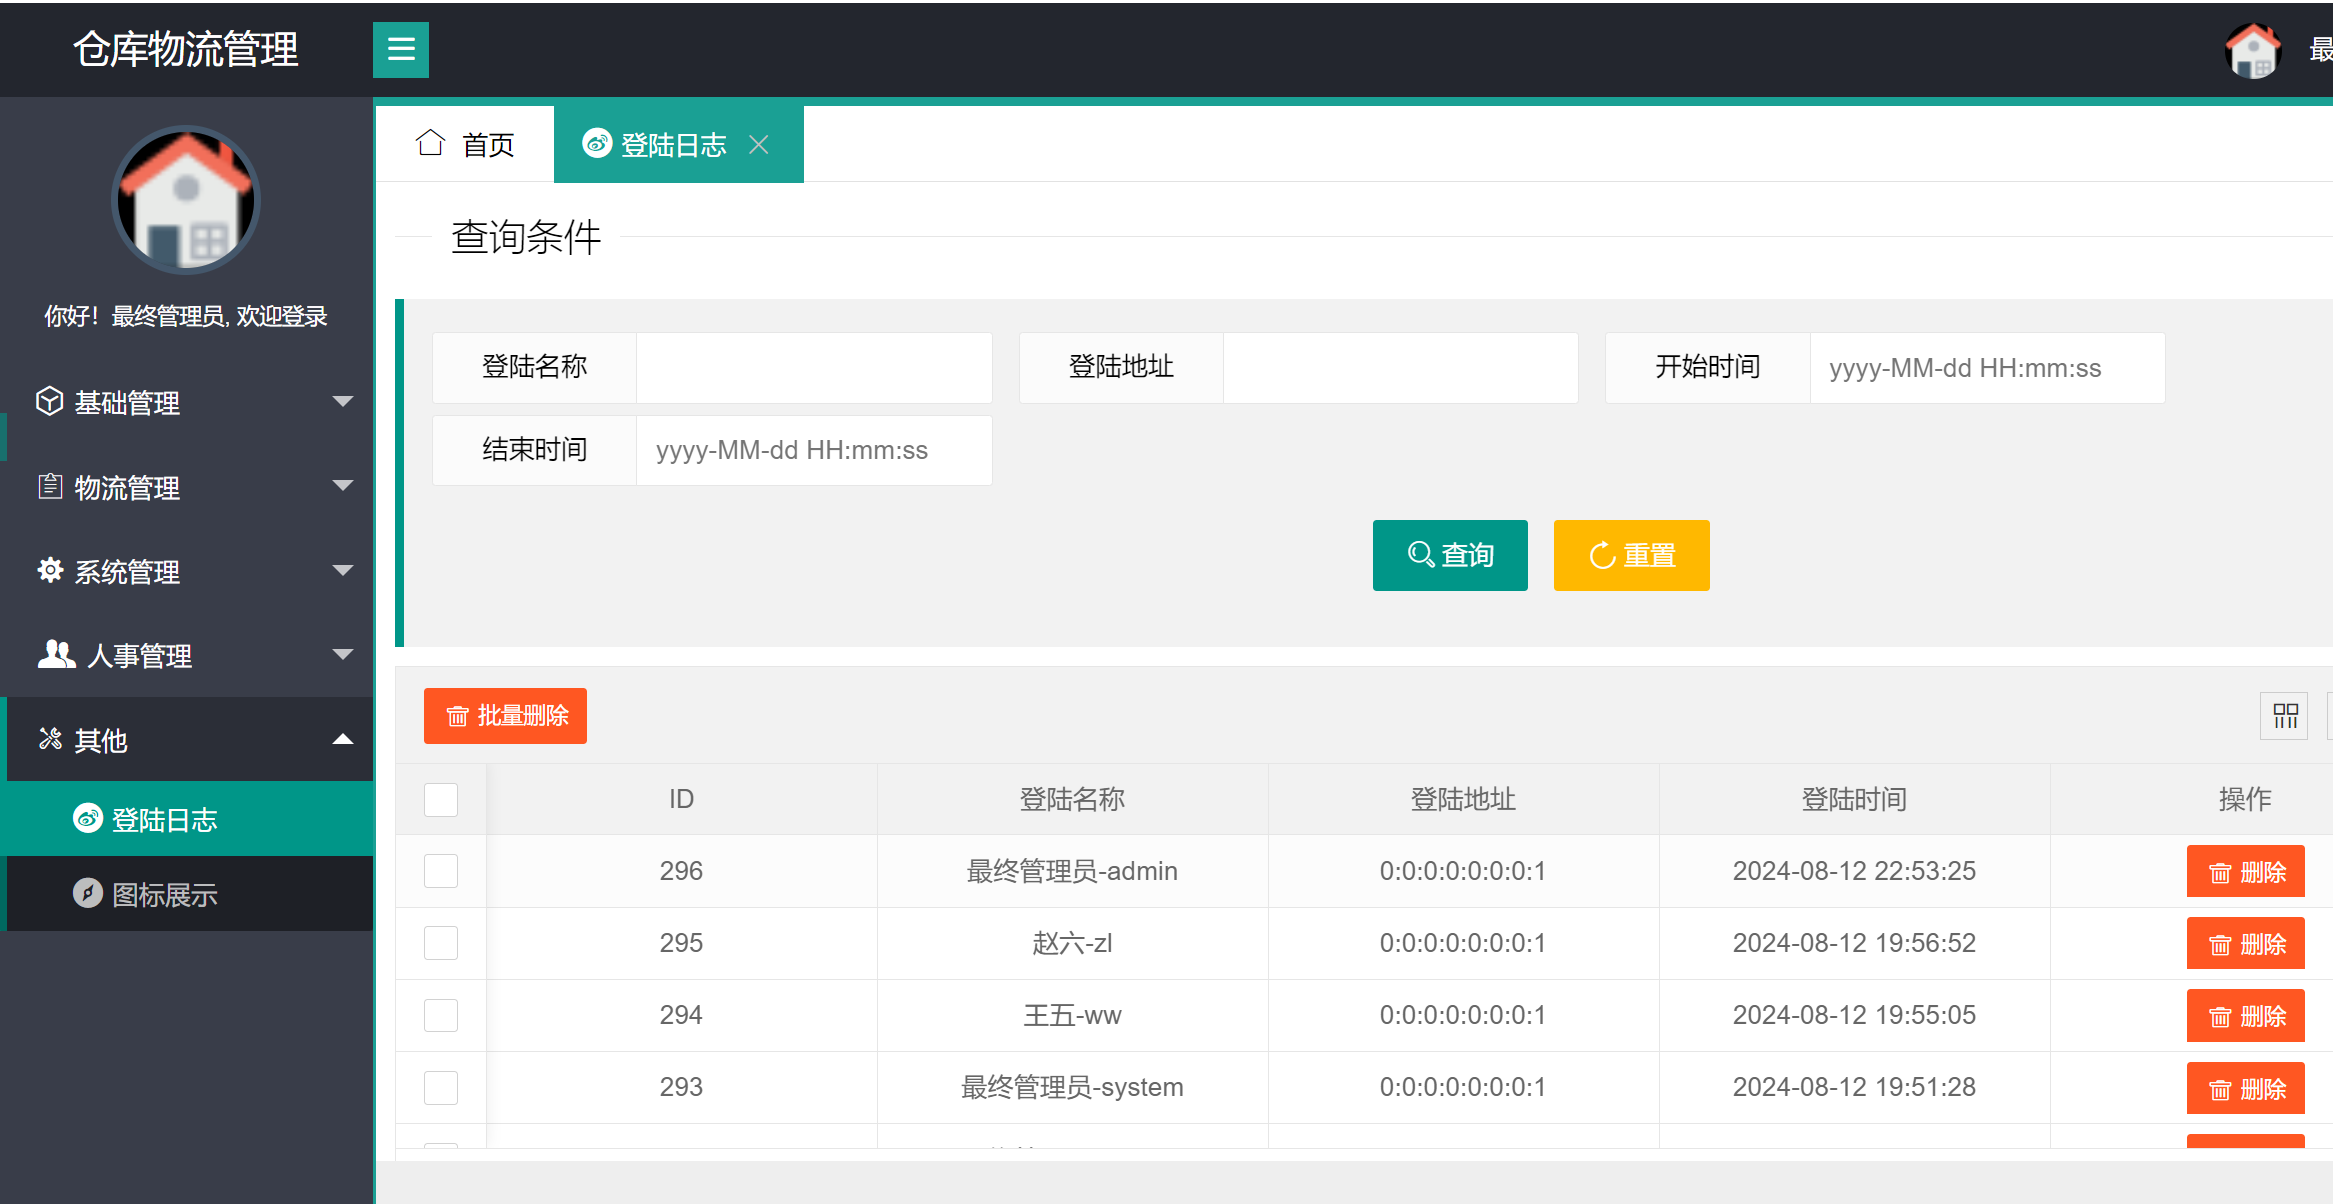Click the compass icon beside 图标展示
The image size is (2333, 1204).
coord(88,893)
